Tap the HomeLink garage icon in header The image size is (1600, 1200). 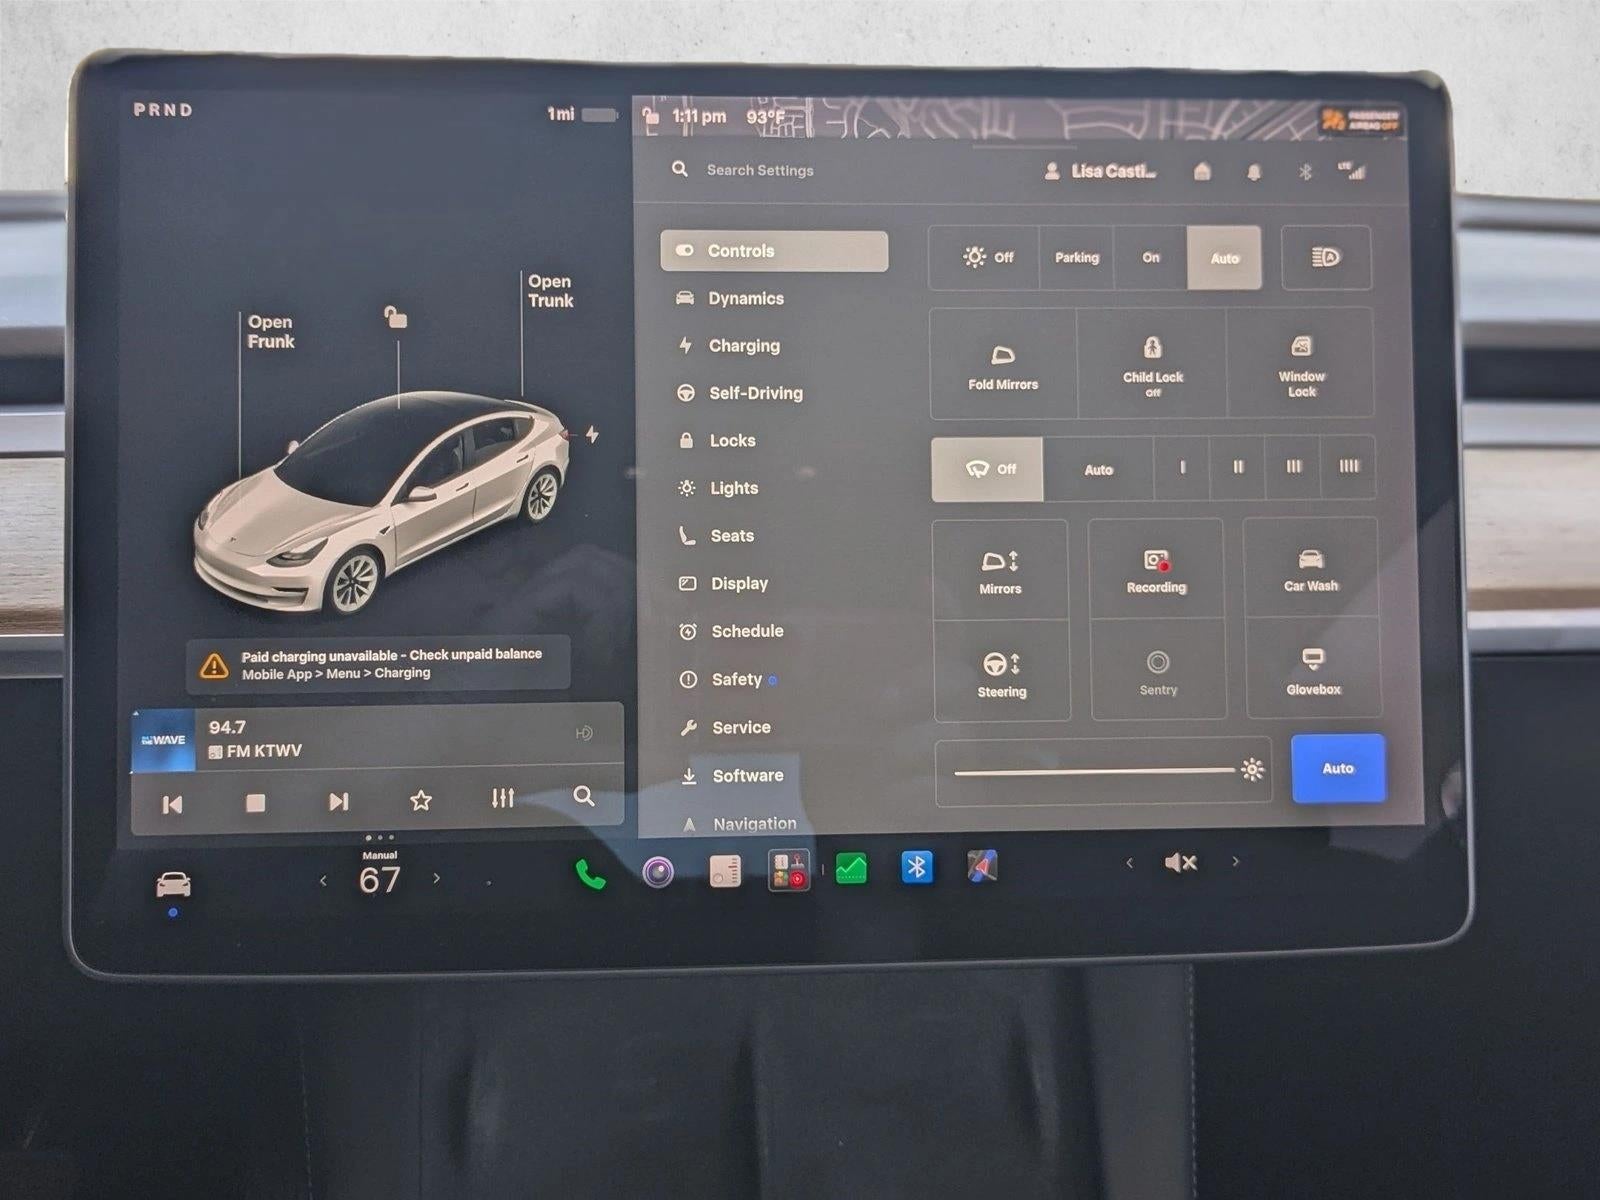point(1202,172)
